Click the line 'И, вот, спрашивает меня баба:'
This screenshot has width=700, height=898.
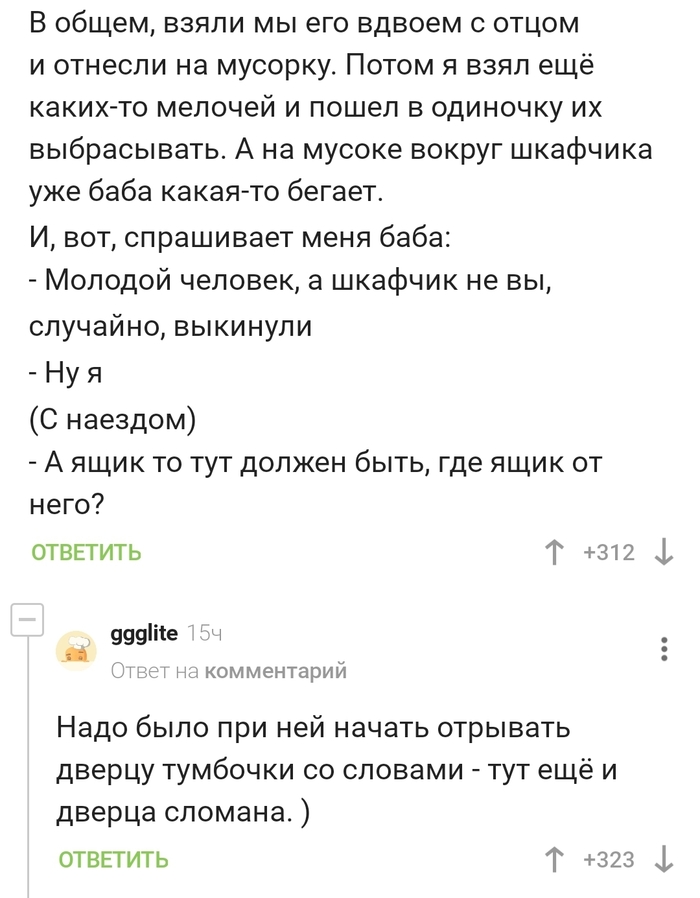pos(241,239)
